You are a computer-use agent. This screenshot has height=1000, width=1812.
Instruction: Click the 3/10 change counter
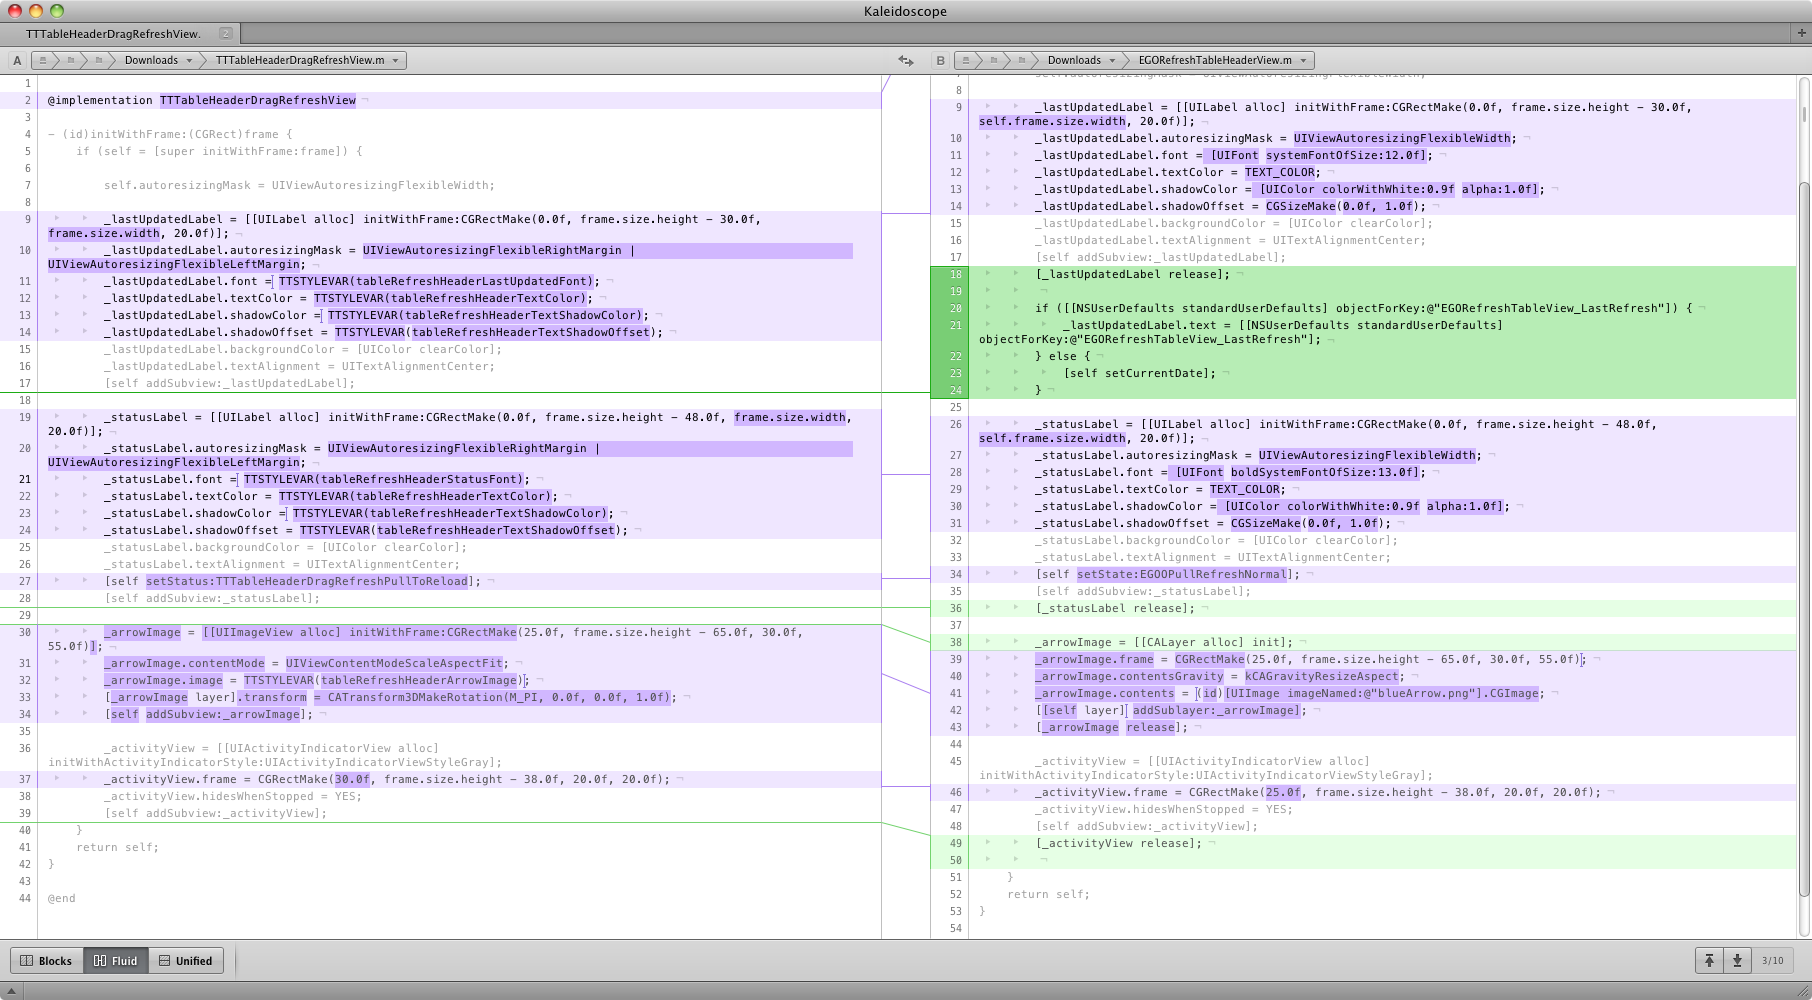point(1772,961)
